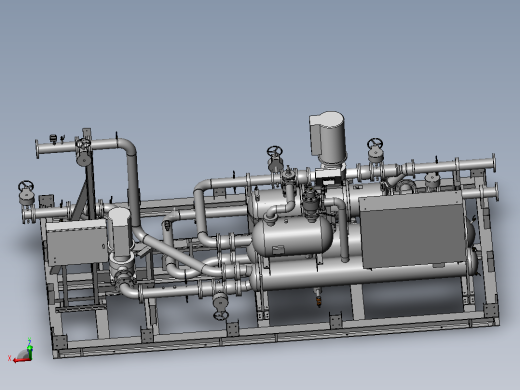Select the vertical motor on top

point(327,138)
